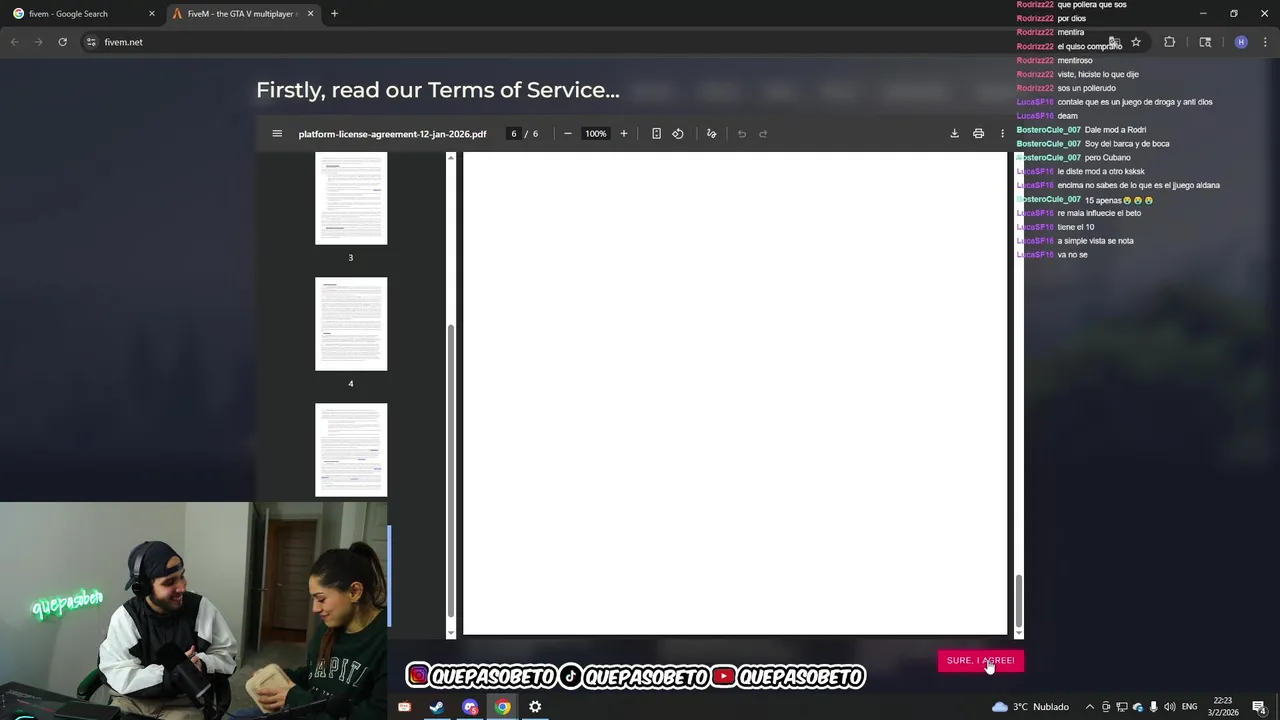Zoom out the PDF with minus icon
Image resolution: width=1280 pixels, height=720 pixels.
568,134
